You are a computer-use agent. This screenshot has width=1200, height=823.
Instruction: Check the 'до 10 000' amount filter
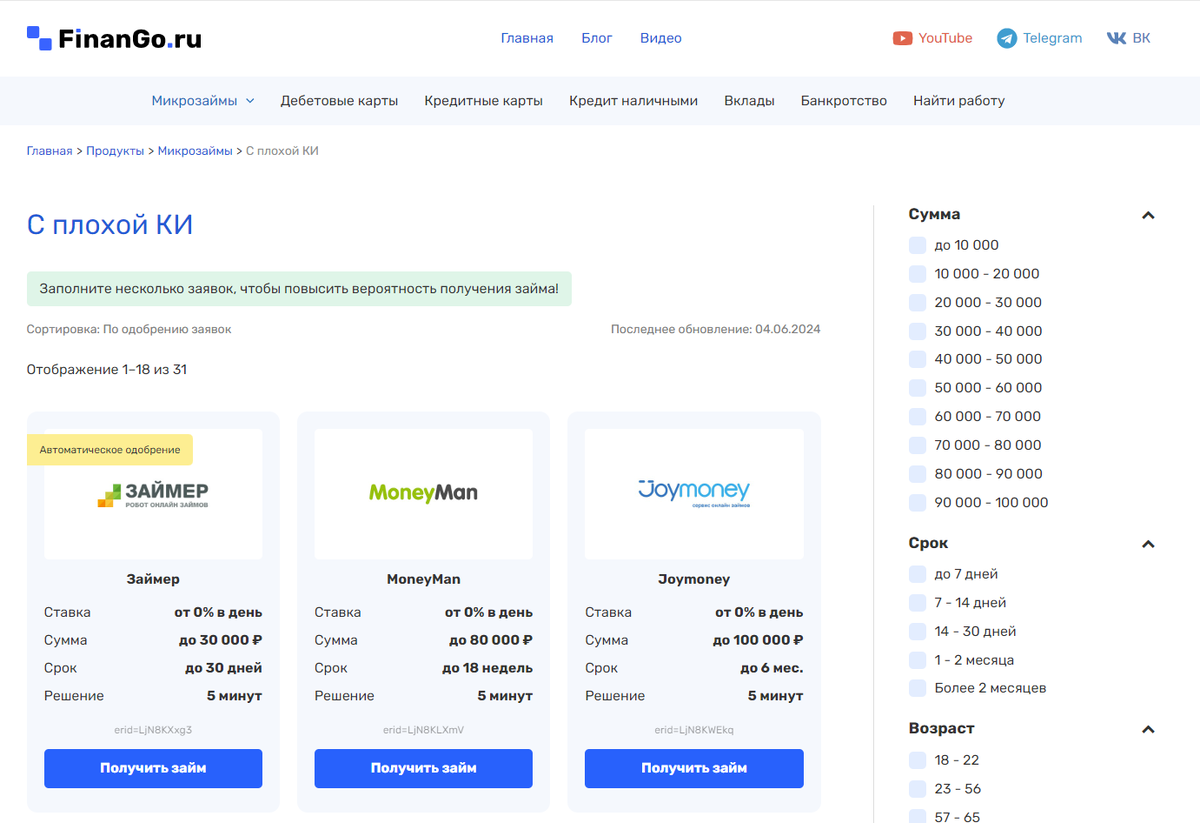pyautogui.click(x=917, y=245)
